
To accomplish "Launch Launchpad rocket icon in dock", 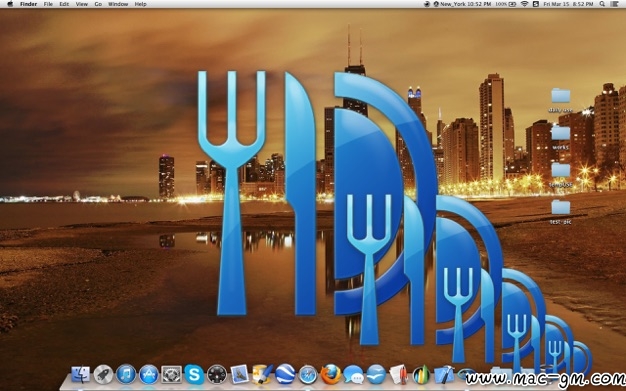I will click(x=103, y=375).
